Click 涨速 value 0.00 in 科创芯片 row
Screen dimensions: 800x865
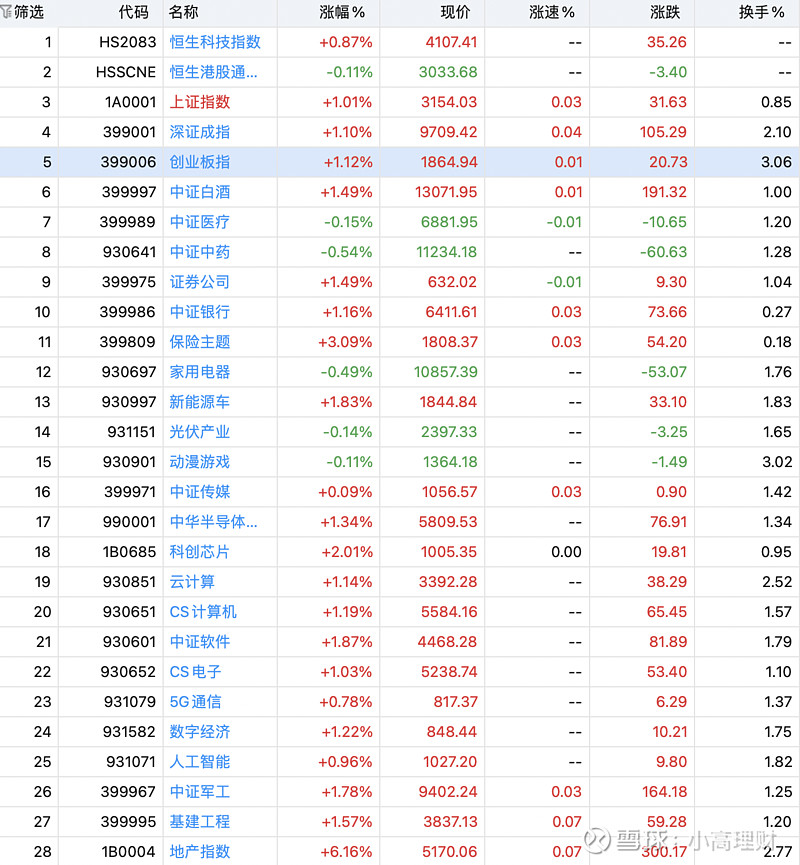pyautogui.click(x=567, y=552)
